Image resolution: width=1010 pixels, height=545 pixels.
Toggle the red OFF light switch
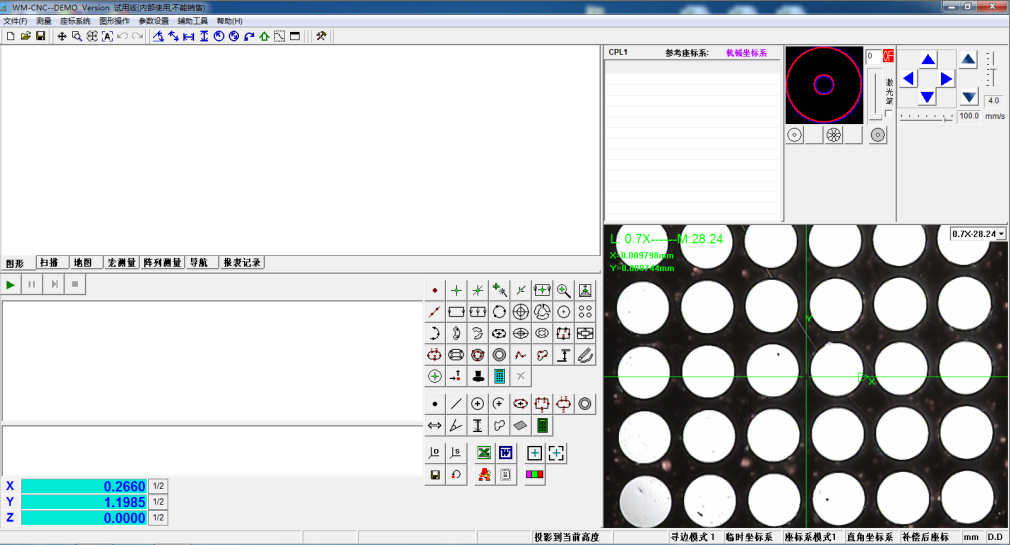pyautogui.click(x=887, y=57)
